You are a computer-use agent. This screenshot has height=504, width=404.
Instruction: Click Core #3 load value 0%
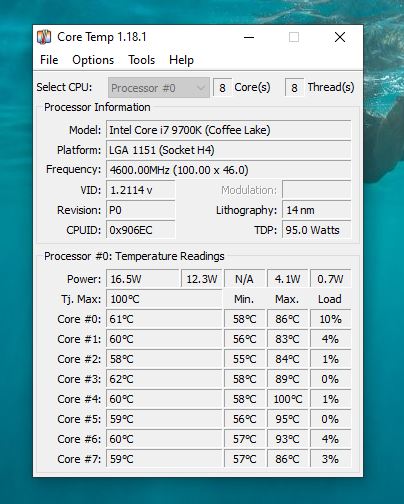[330, 379]
